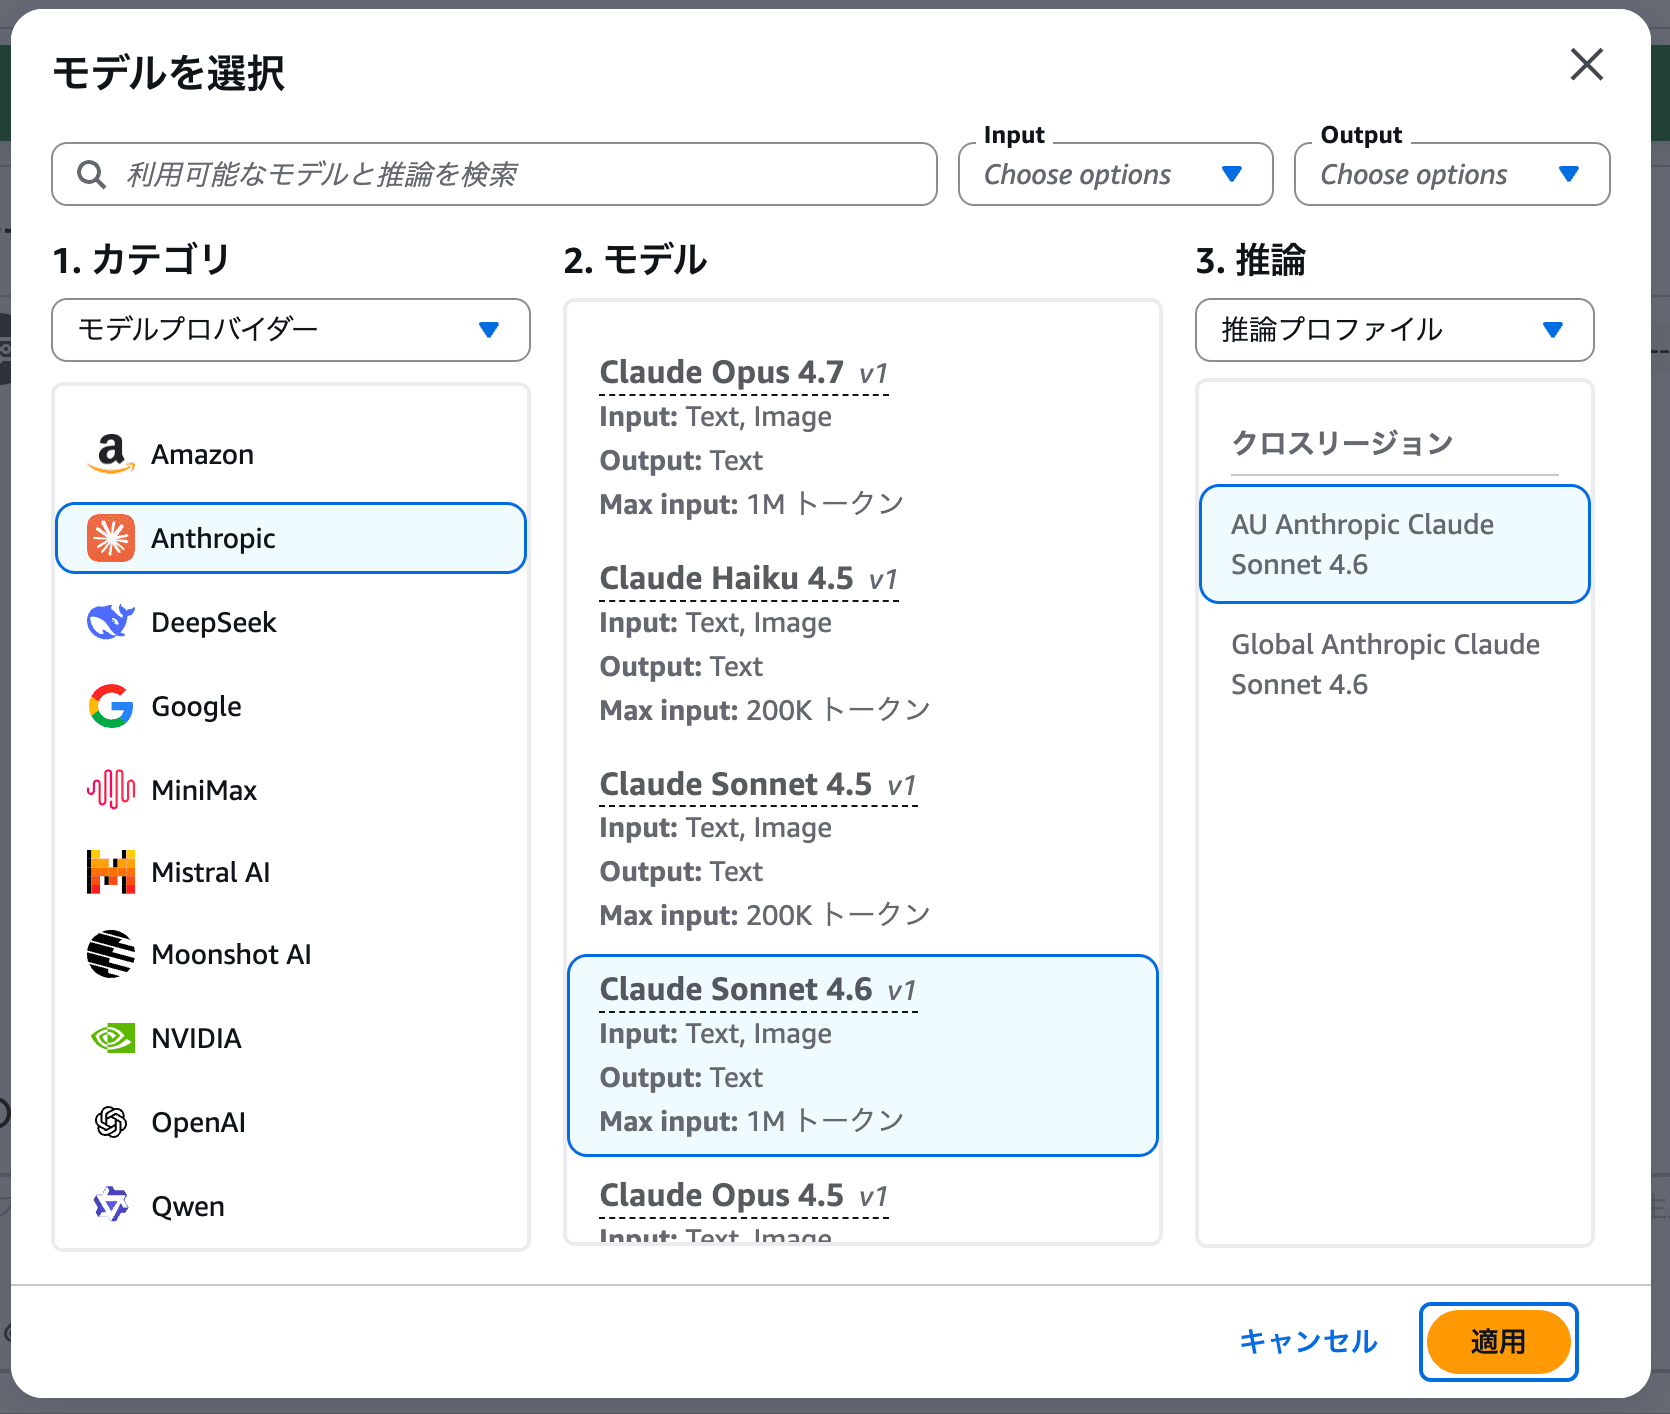Screen dimensions: 1670x1414
Task: Select Anthropic provider name
Action: 213,538
